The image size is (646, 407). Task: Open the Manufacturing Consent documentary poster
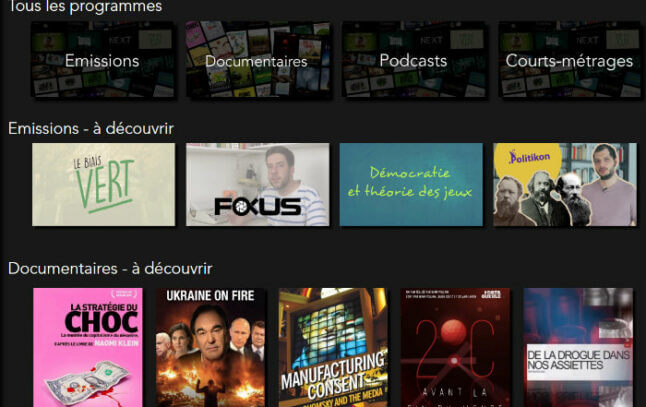(x=333, y=347)
